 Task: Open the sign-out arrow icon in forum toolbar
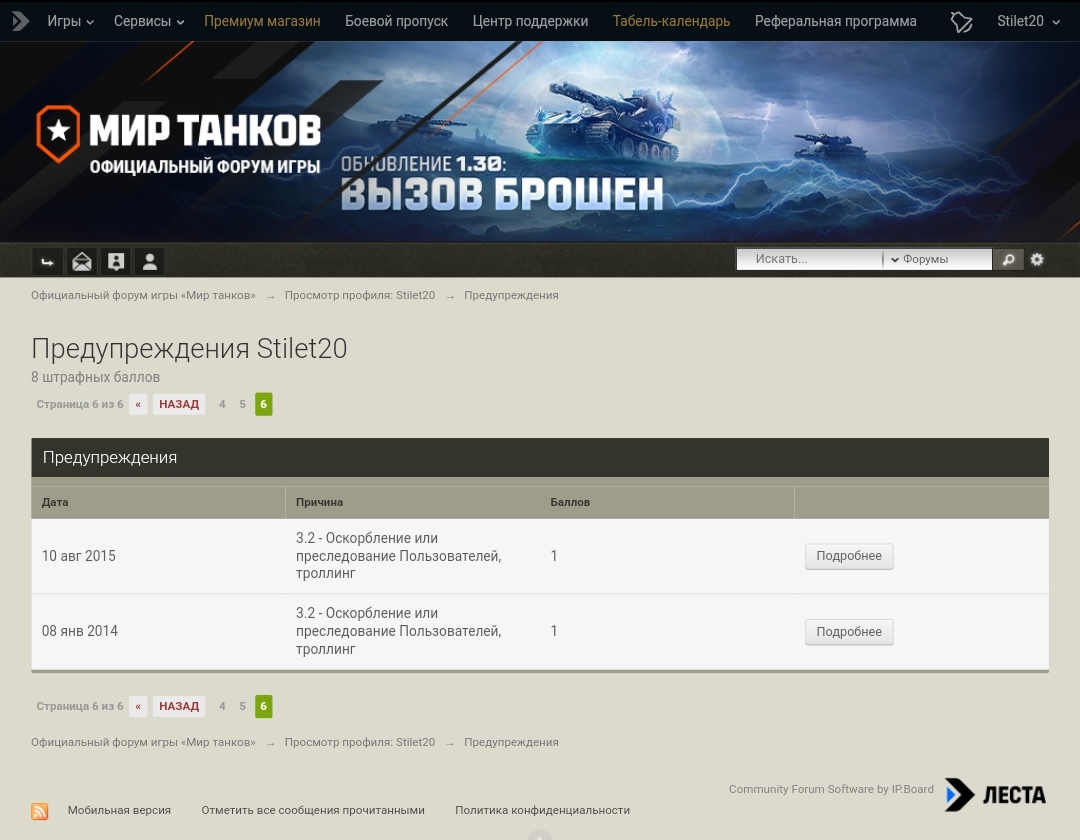tap(48, 262)
